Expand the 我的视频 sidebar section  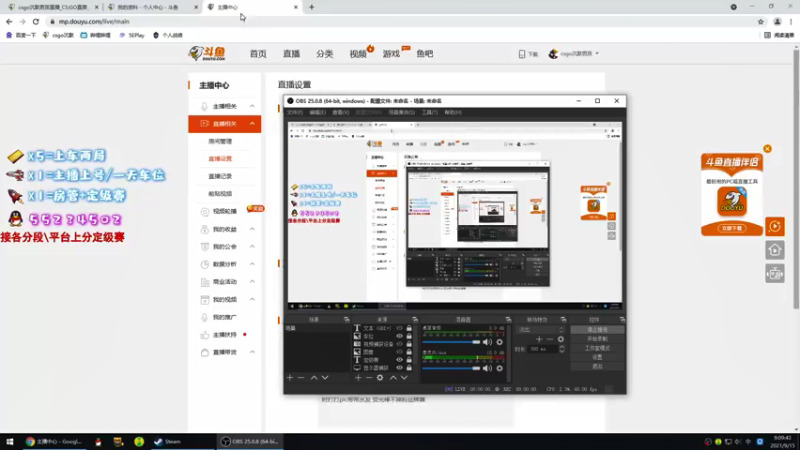tap(252, 299)
